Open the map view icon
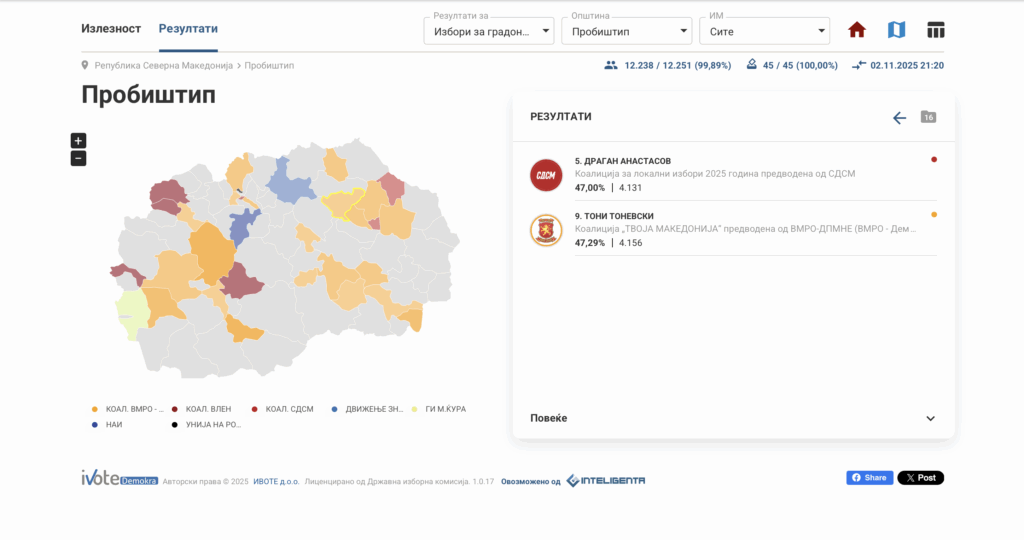This screenshot has height=540, width=1024. pos(896,30)
